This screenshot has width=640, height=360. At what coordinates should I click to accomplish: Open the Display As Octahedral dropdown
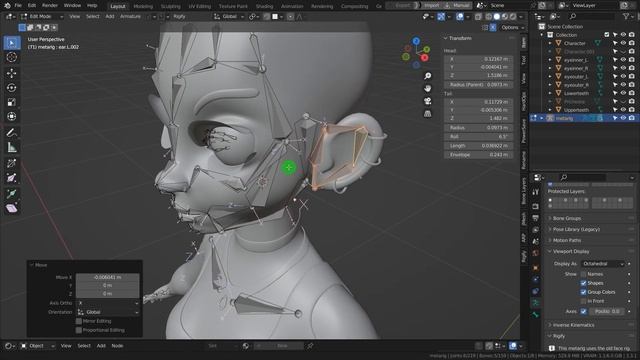click(602, 264)
